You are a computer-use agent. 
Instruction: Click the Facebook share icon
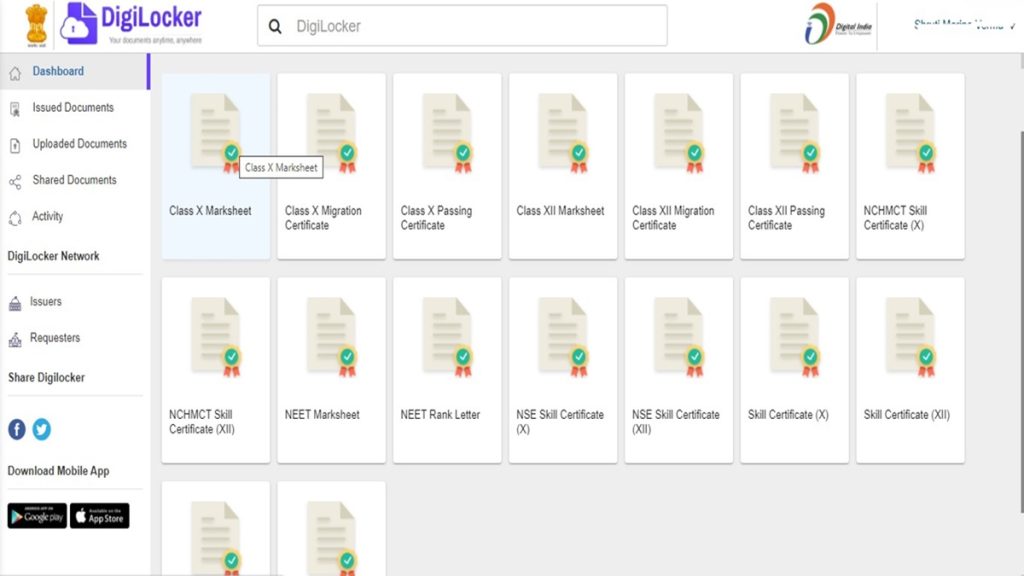coord(16,430)
